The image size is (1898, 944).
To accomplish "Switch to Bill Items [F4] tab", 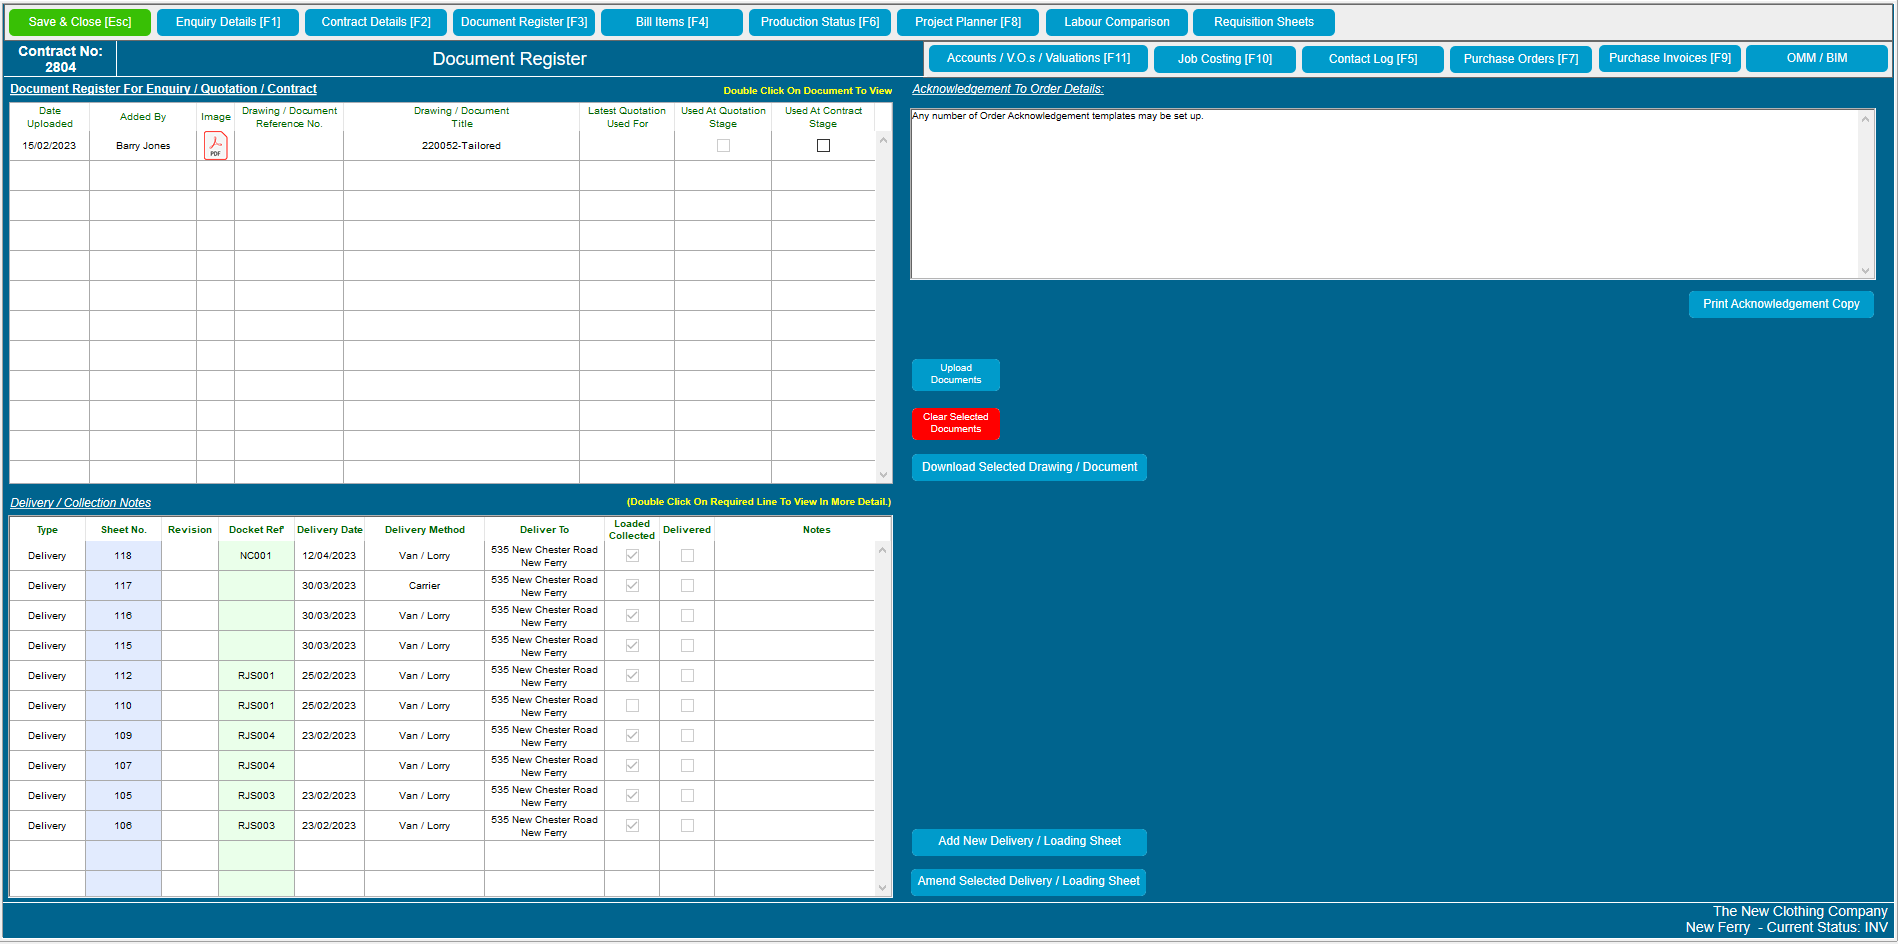I will tap(671, 22).
